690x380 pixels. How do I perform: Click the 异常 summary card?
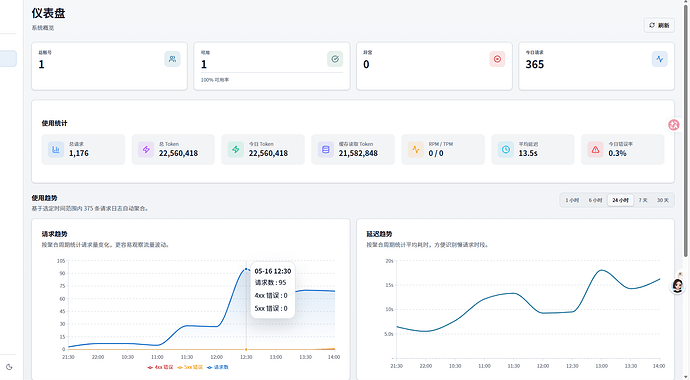point(434,66)
